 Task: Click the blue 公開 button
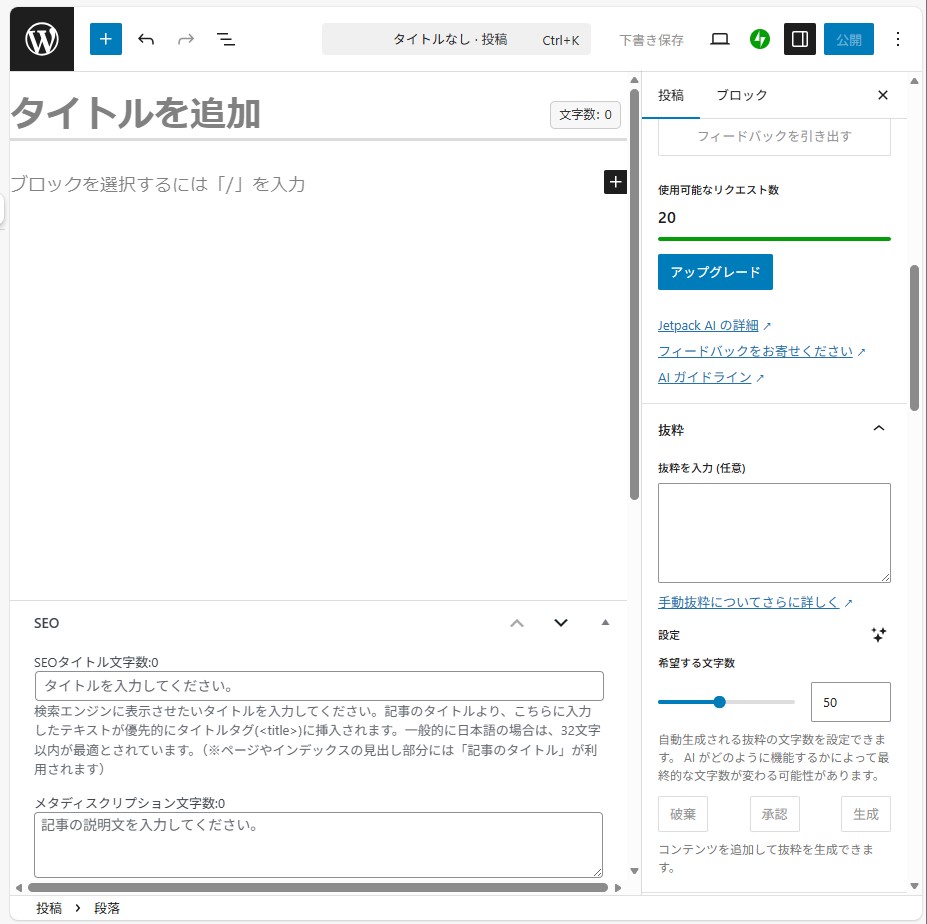848,40
